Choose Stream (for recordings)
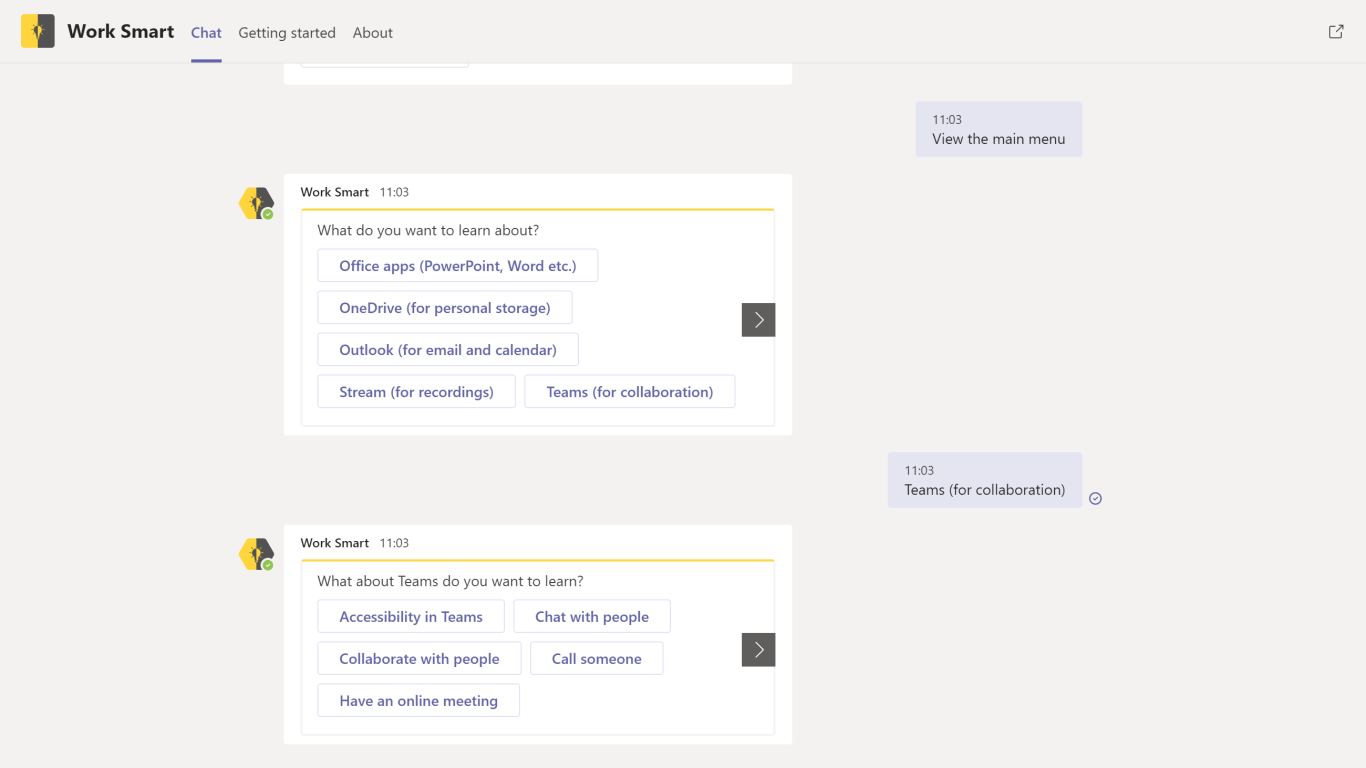Viewport: 1366px width, 768px height. (x=416, y=392)
